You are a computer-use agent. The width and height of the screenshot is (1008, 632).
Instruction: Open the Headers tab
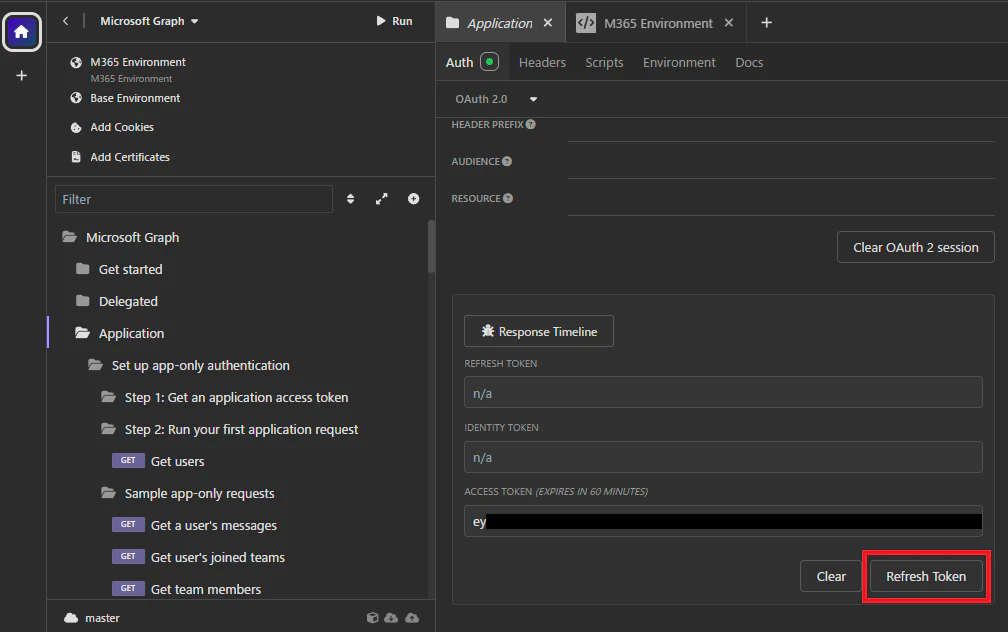pyautogui.click(x=542, y=62)
